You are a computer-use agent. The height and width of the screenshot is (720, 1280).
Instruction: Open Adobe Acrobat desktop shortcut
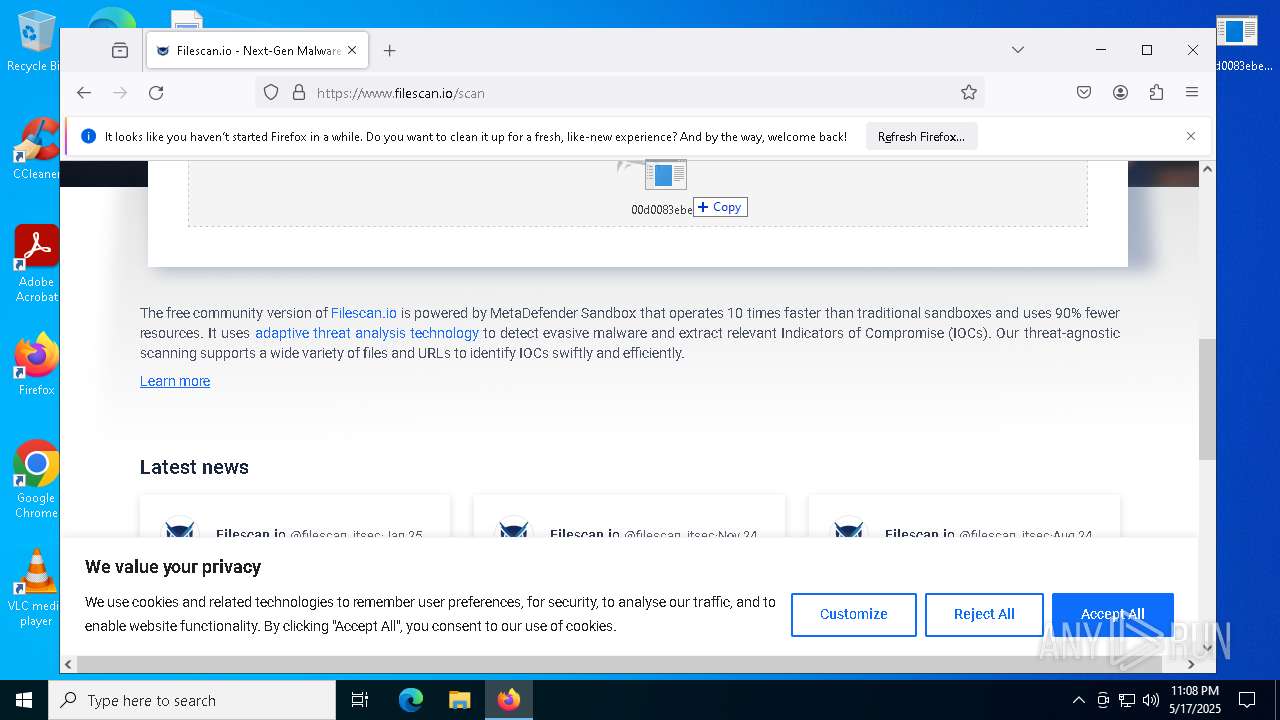click(36, 263)
